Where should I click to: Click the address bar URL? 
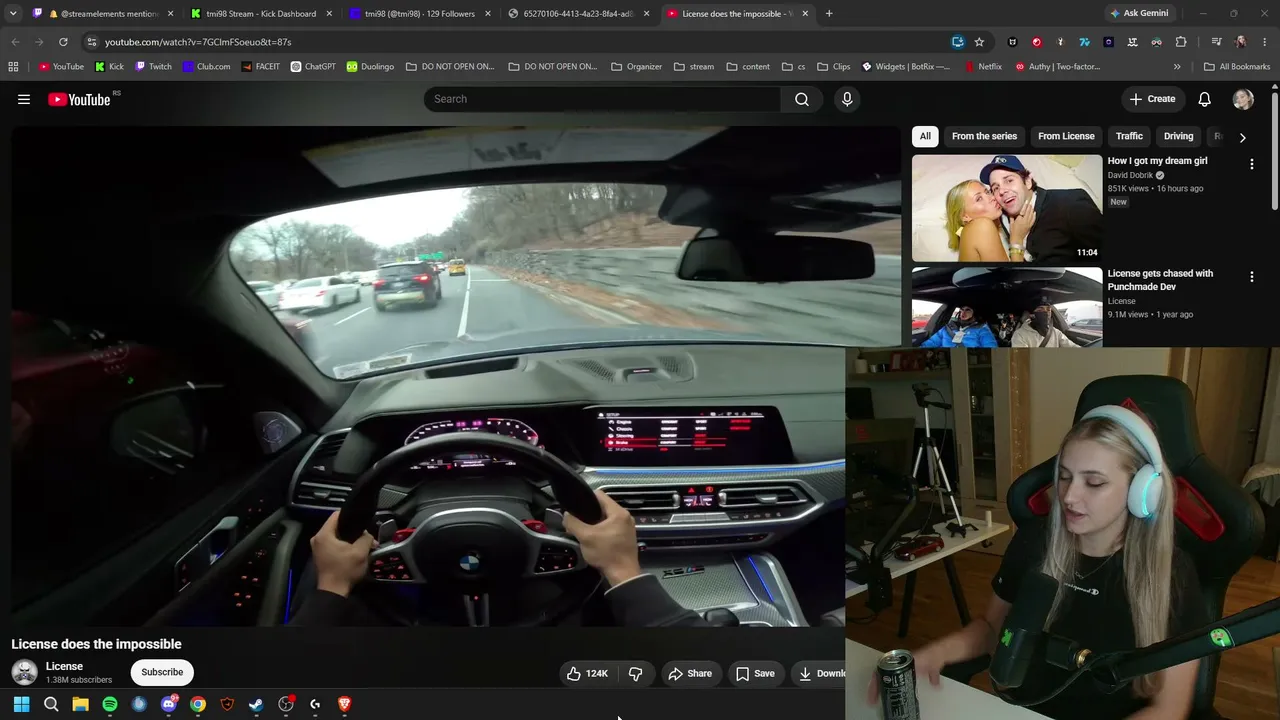pyautogui.click(x=198, y=42)
